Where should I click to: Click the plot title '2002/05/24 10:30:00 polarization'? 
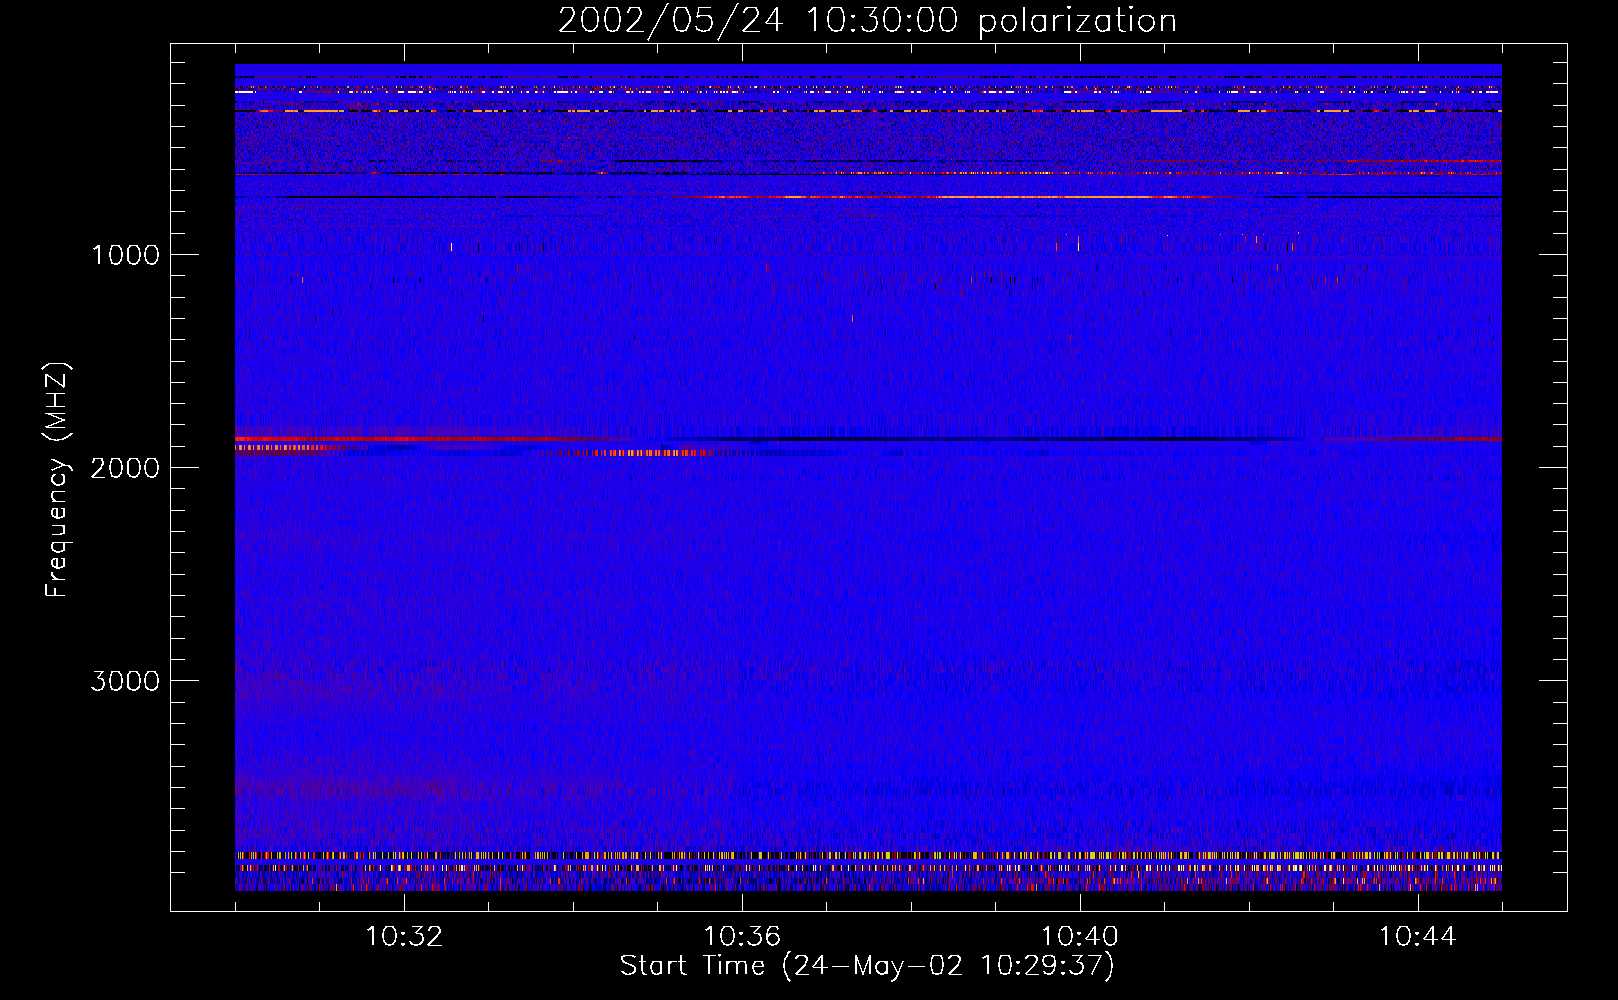pyautogui.click(x=867, y=21)
